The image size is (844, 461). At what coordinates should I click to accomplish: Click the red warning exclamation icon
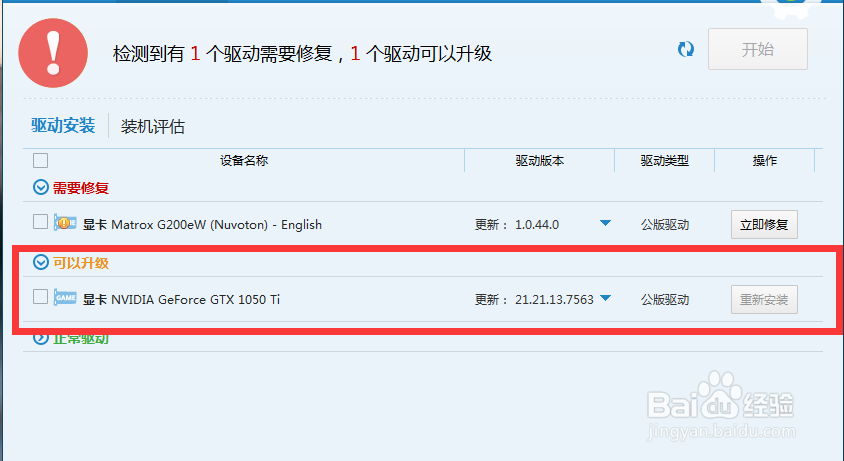pyautogui.click(x=53, y=53)
